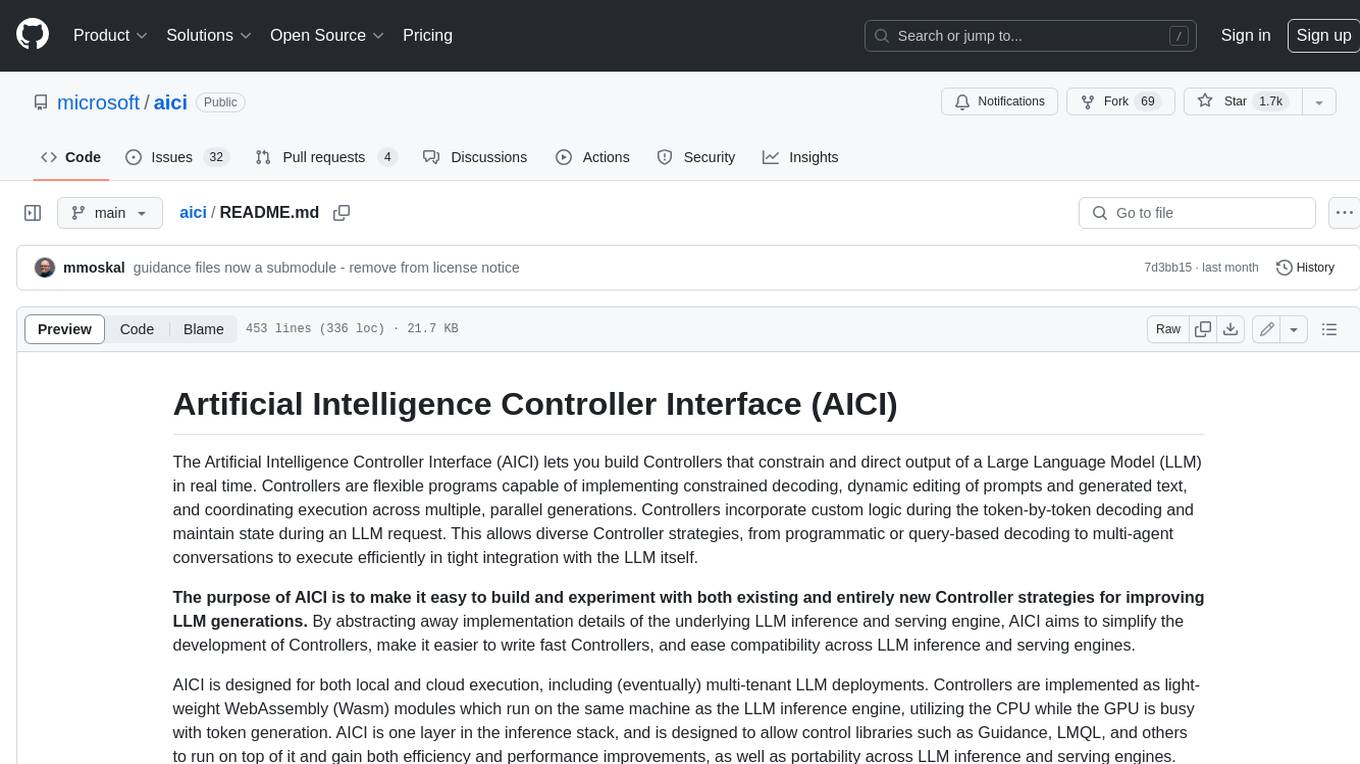Select the Blame view
1360x764 pixels.
203,329
